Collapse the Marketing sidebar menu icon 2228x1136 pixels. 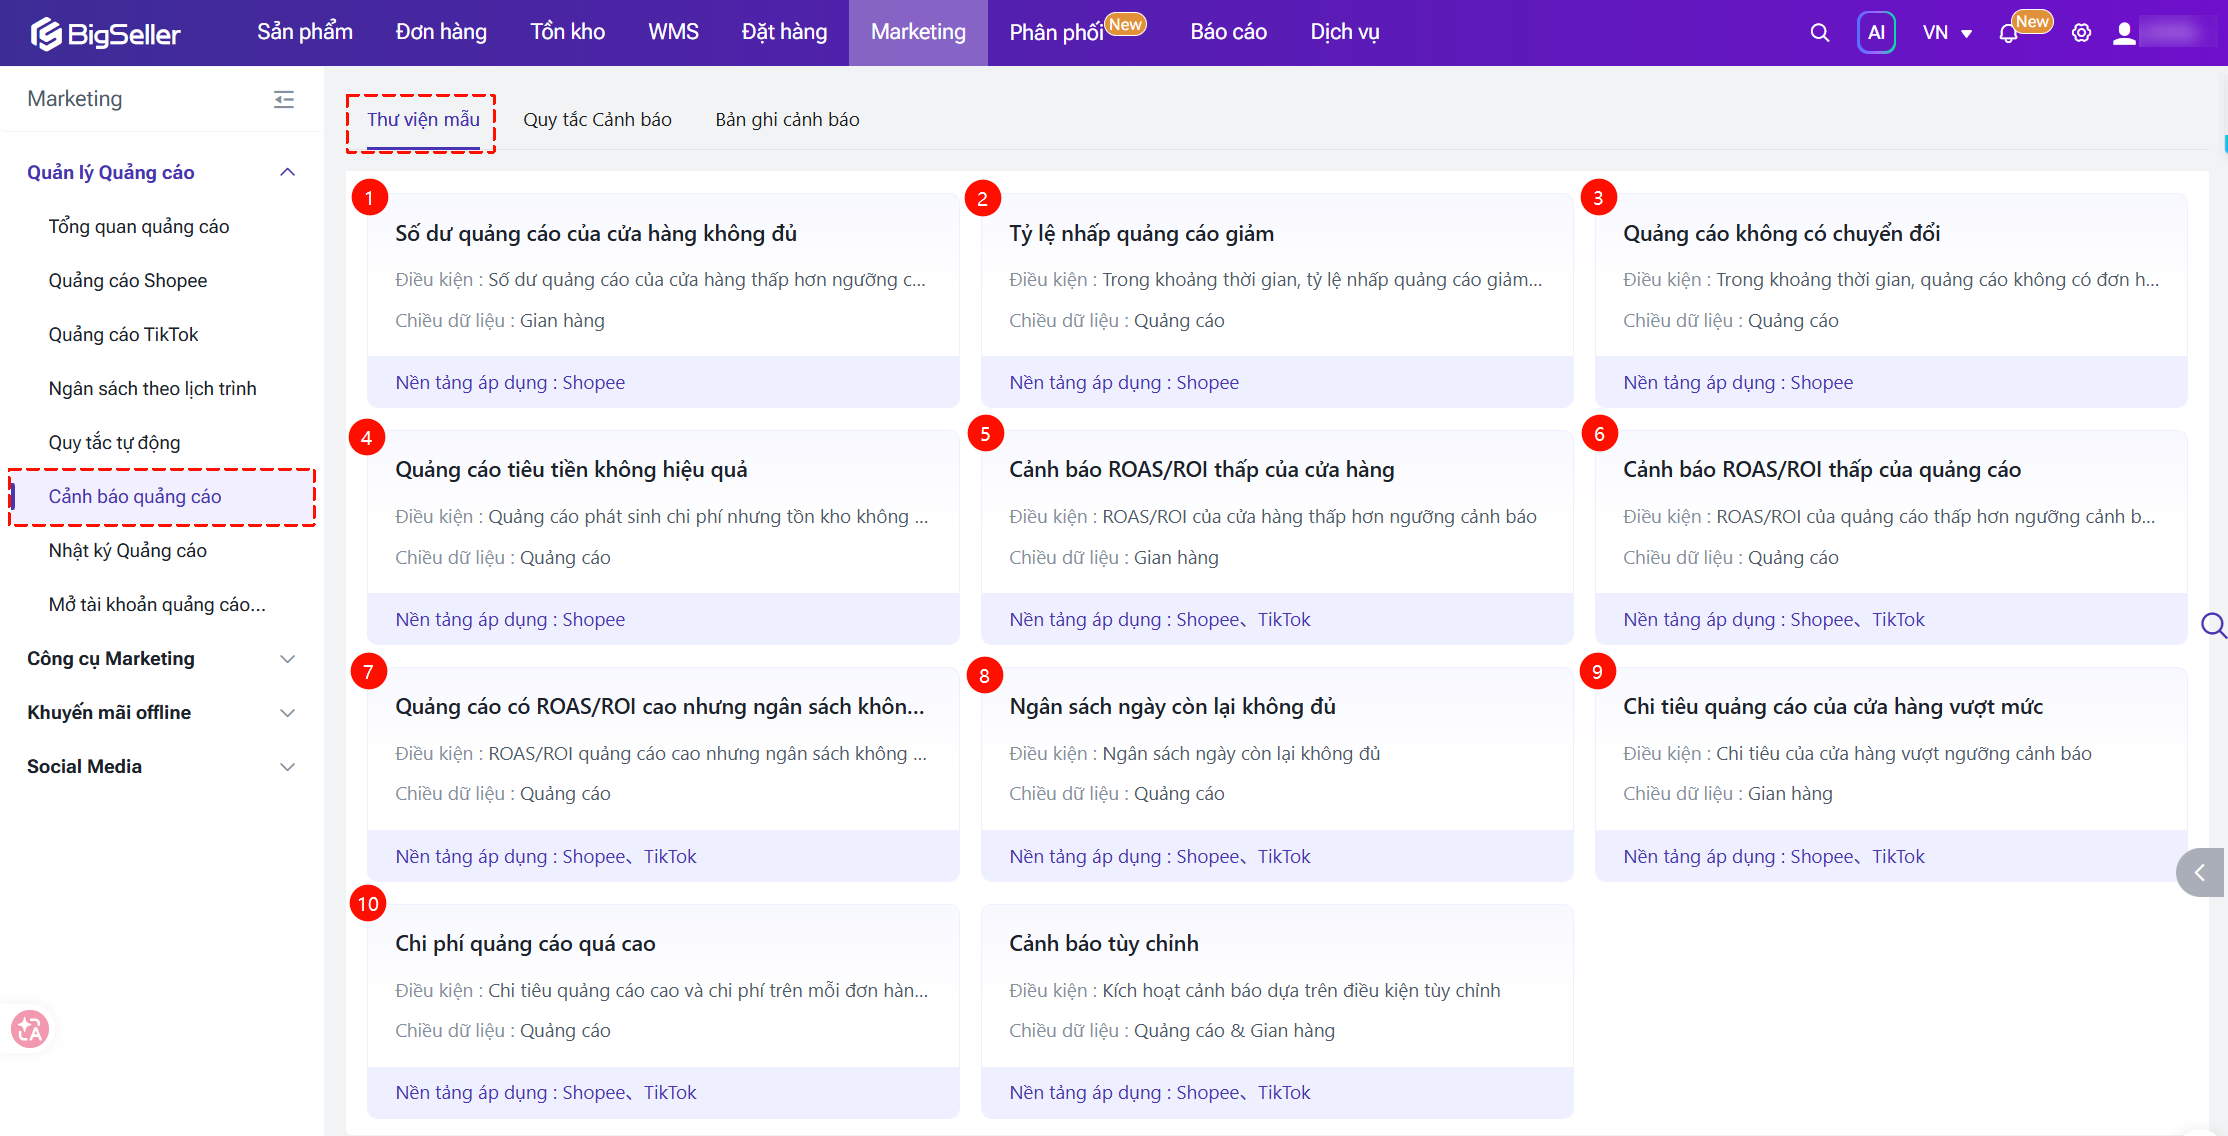(x=284, y=99)
